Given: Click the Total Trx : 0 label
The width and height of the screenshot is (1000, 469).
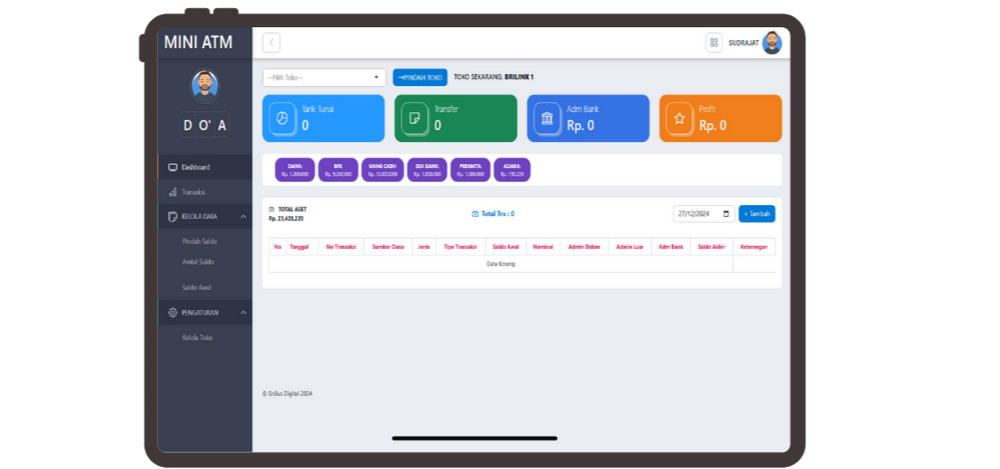Looking at the screenshot, I should click(497, 214).
